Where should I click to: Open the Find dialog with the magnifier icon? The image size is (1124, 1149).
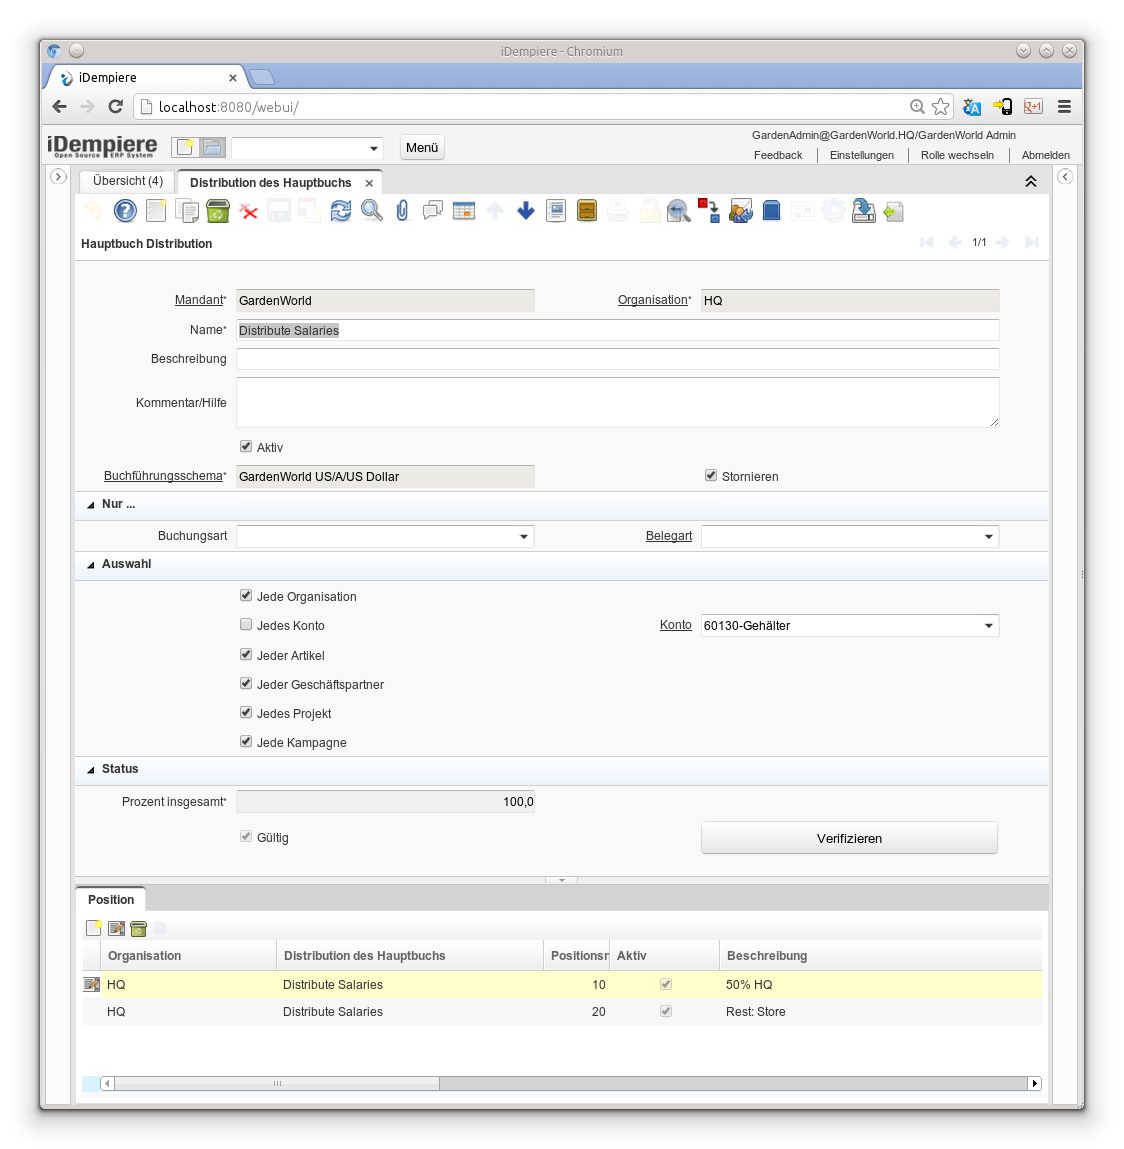click(x=371, y=211)
